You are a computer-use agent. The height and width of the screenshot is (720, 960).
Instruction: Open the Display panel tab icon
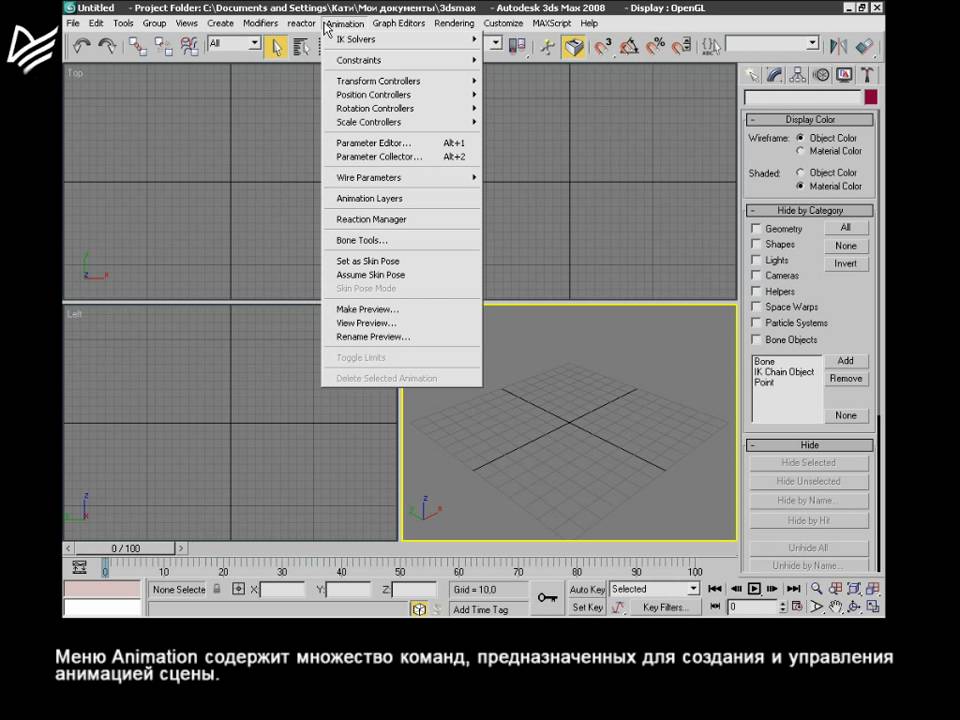pos(844,75)
